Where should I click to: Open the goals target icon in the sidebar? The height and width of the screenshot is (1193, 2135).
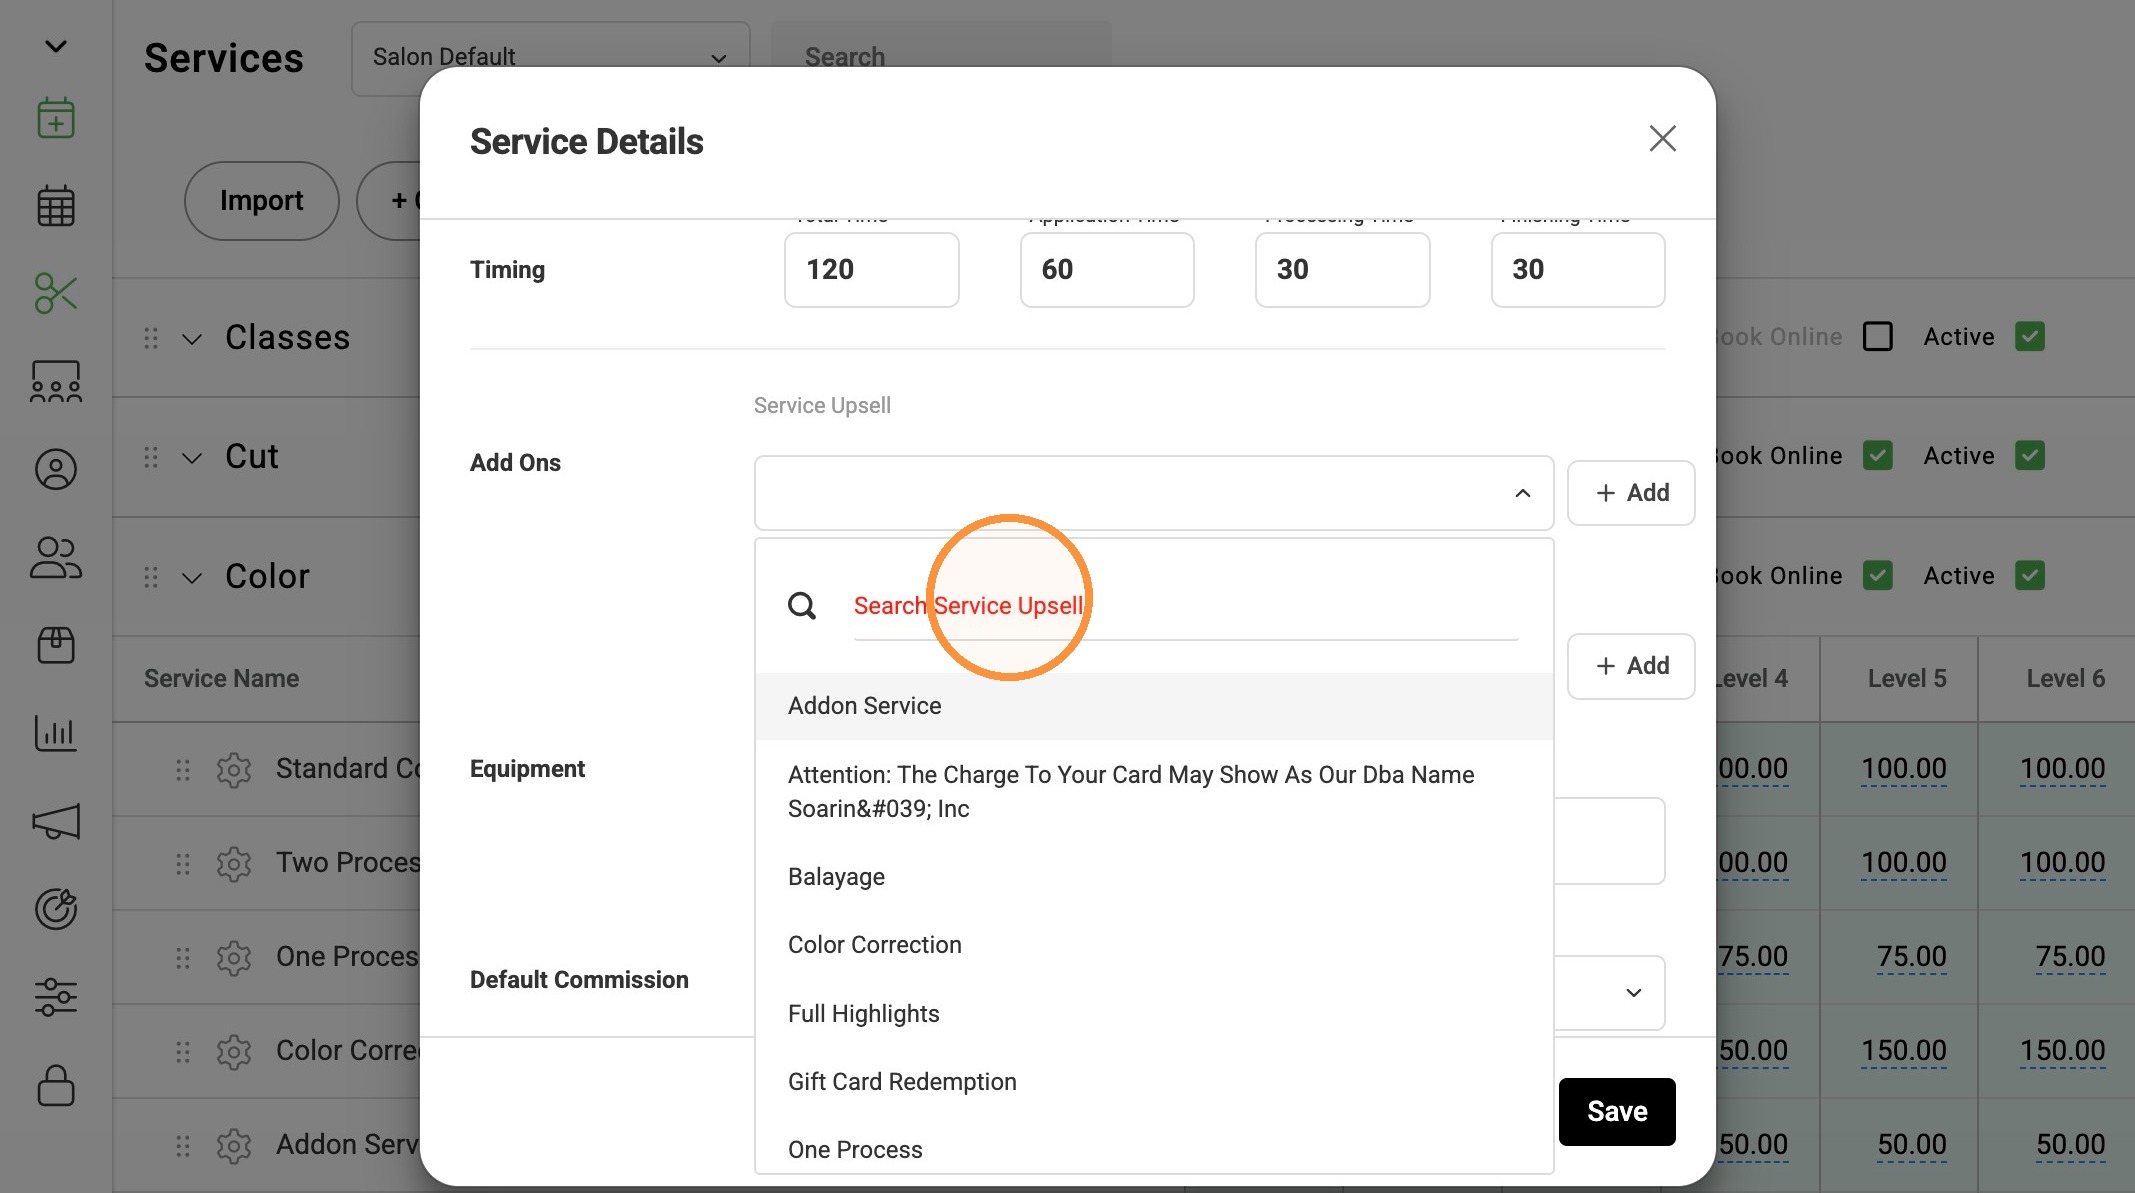click(x=56, y=909)
